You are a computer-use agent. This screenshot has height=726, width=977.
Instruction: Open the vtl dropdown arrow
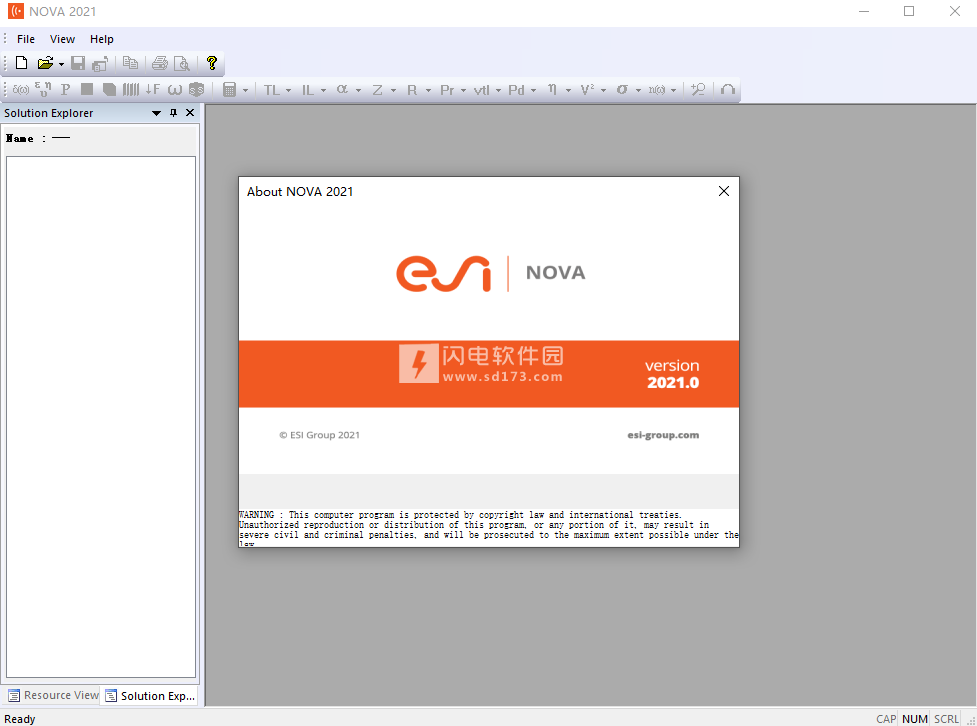pyautogui.click(x=498, y=91)
